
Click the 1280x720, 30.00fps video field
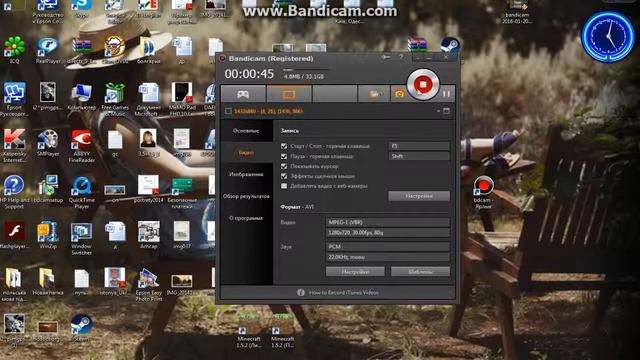click(388, 233)
